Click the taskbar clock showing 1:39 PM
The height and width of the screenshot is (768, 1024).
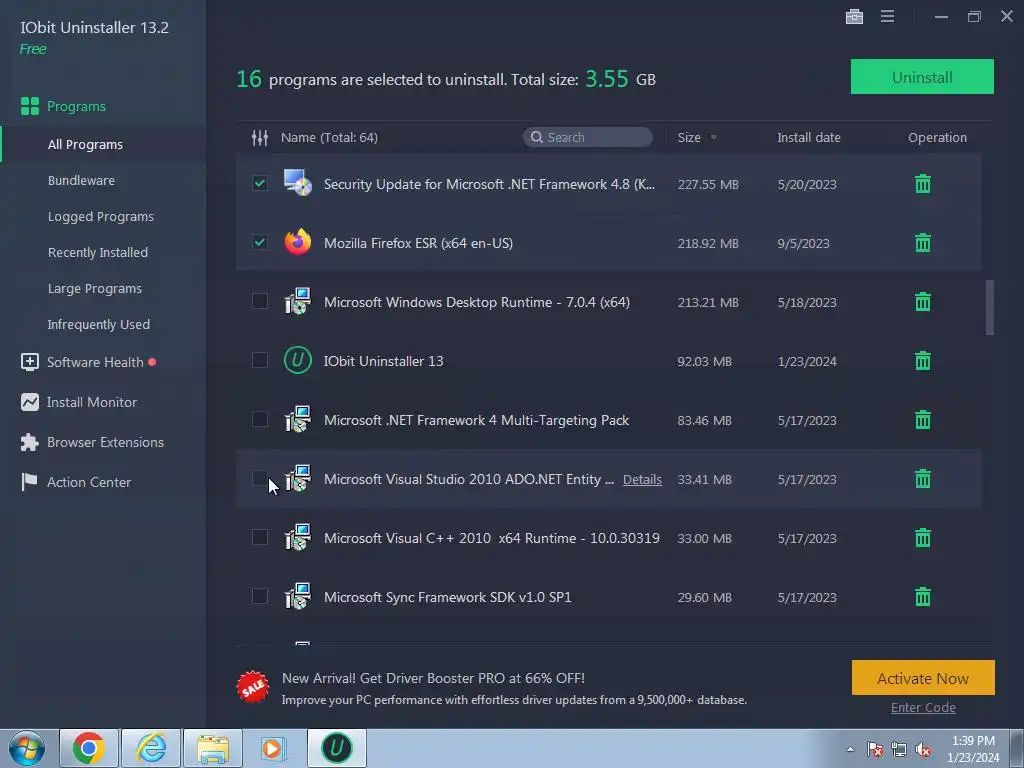point(973,748)
